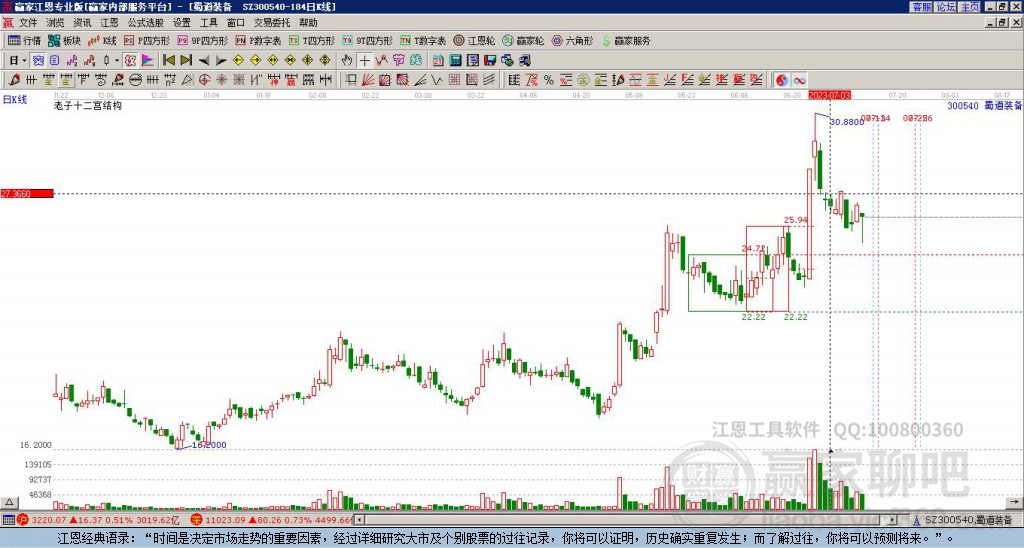Open the 客服 link in title bar

pos(922,7)
